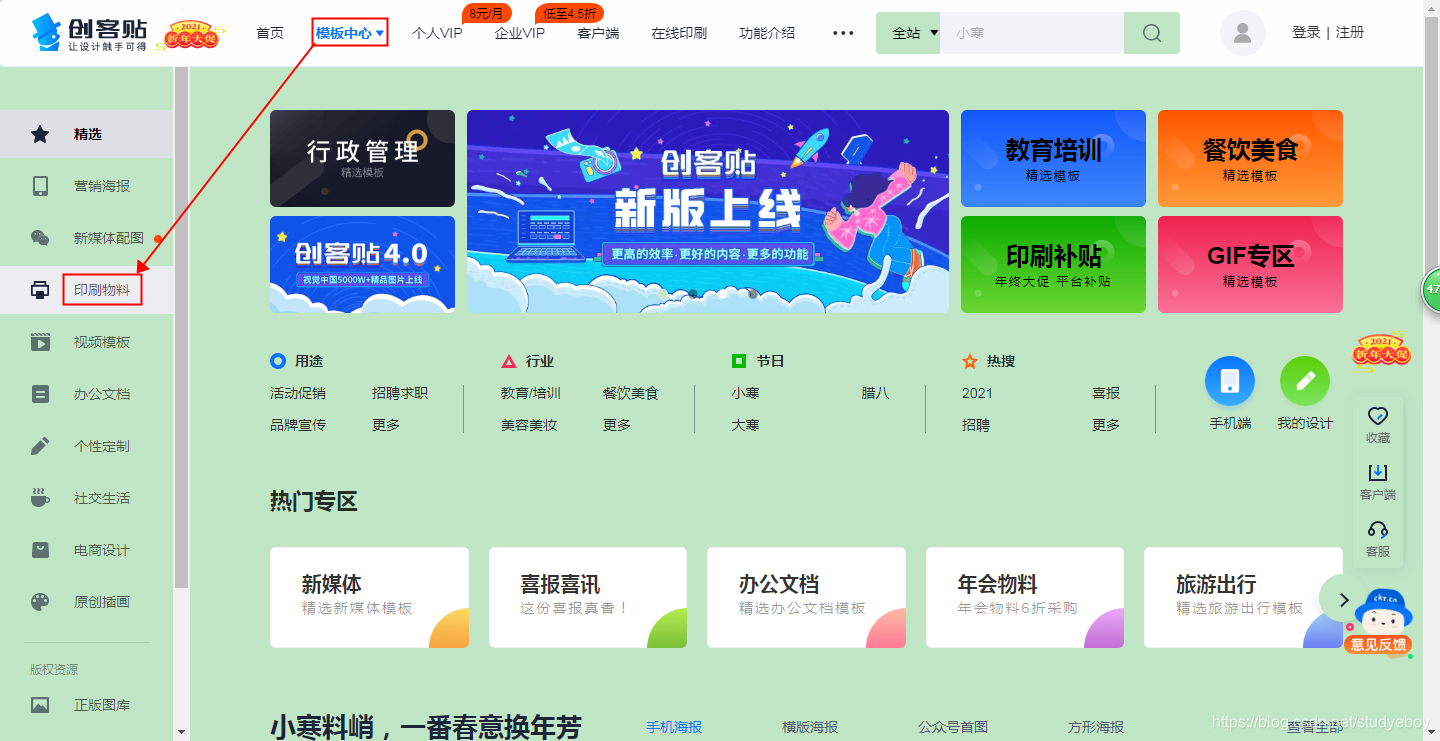Viewport: 1440px width, 741px height.
Task: Open the three-dots more menu in the top nav
Action: click(843, 33)
